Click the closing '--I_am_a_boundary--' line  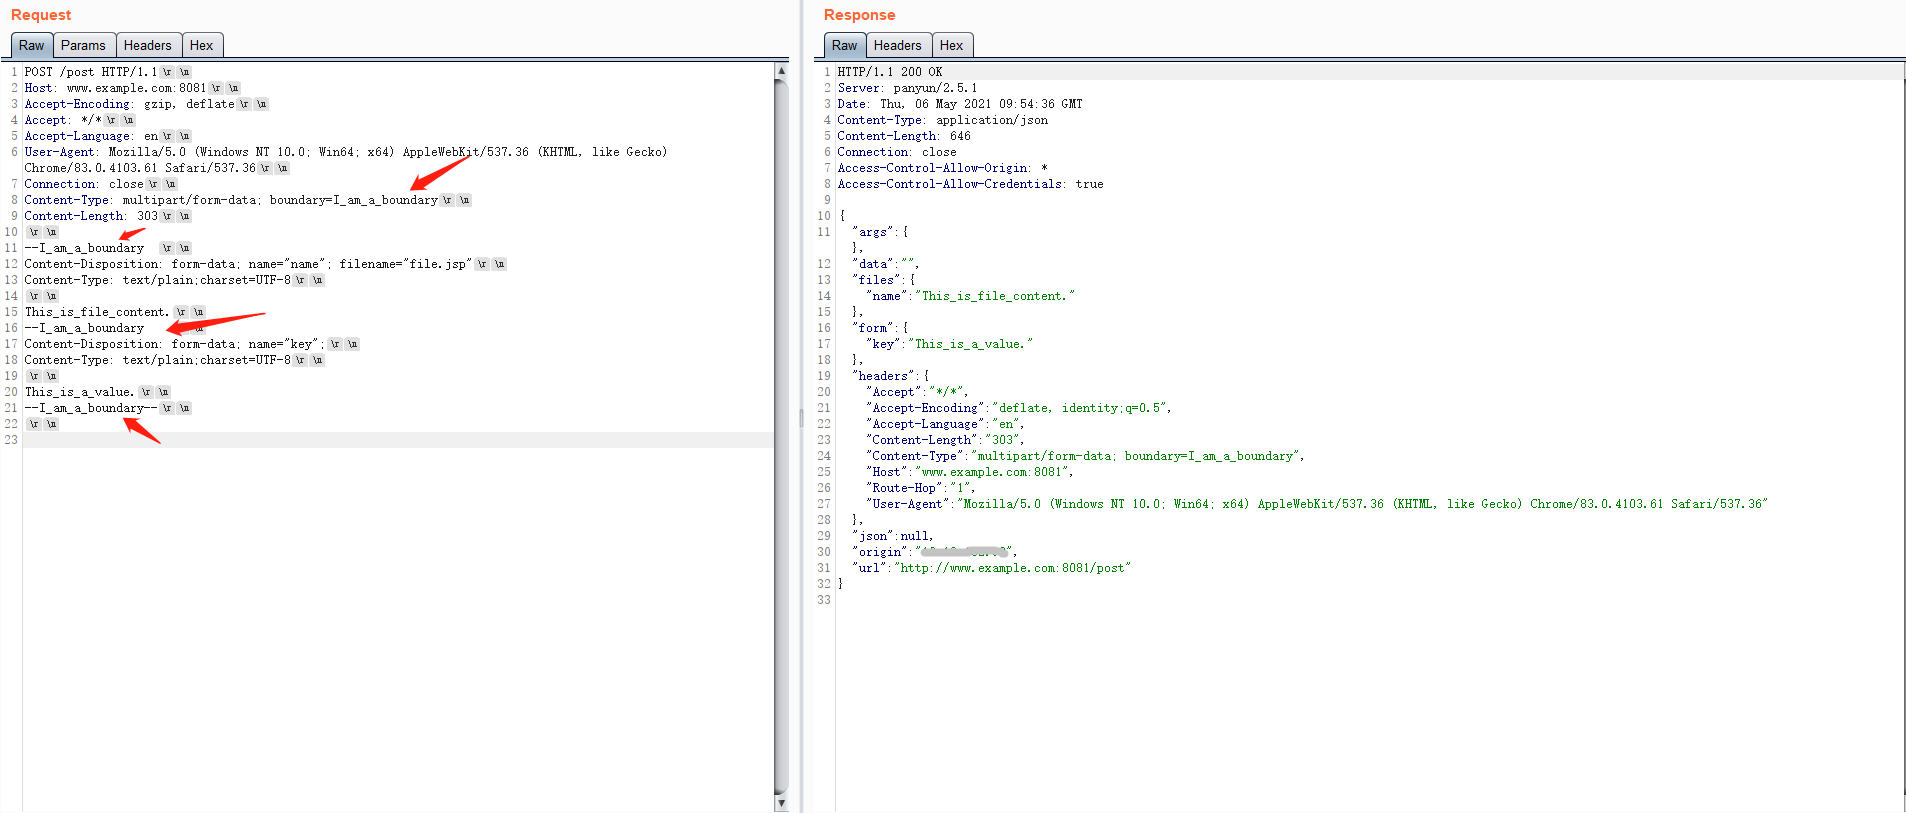pyautogui.click(x=91, y=408)
